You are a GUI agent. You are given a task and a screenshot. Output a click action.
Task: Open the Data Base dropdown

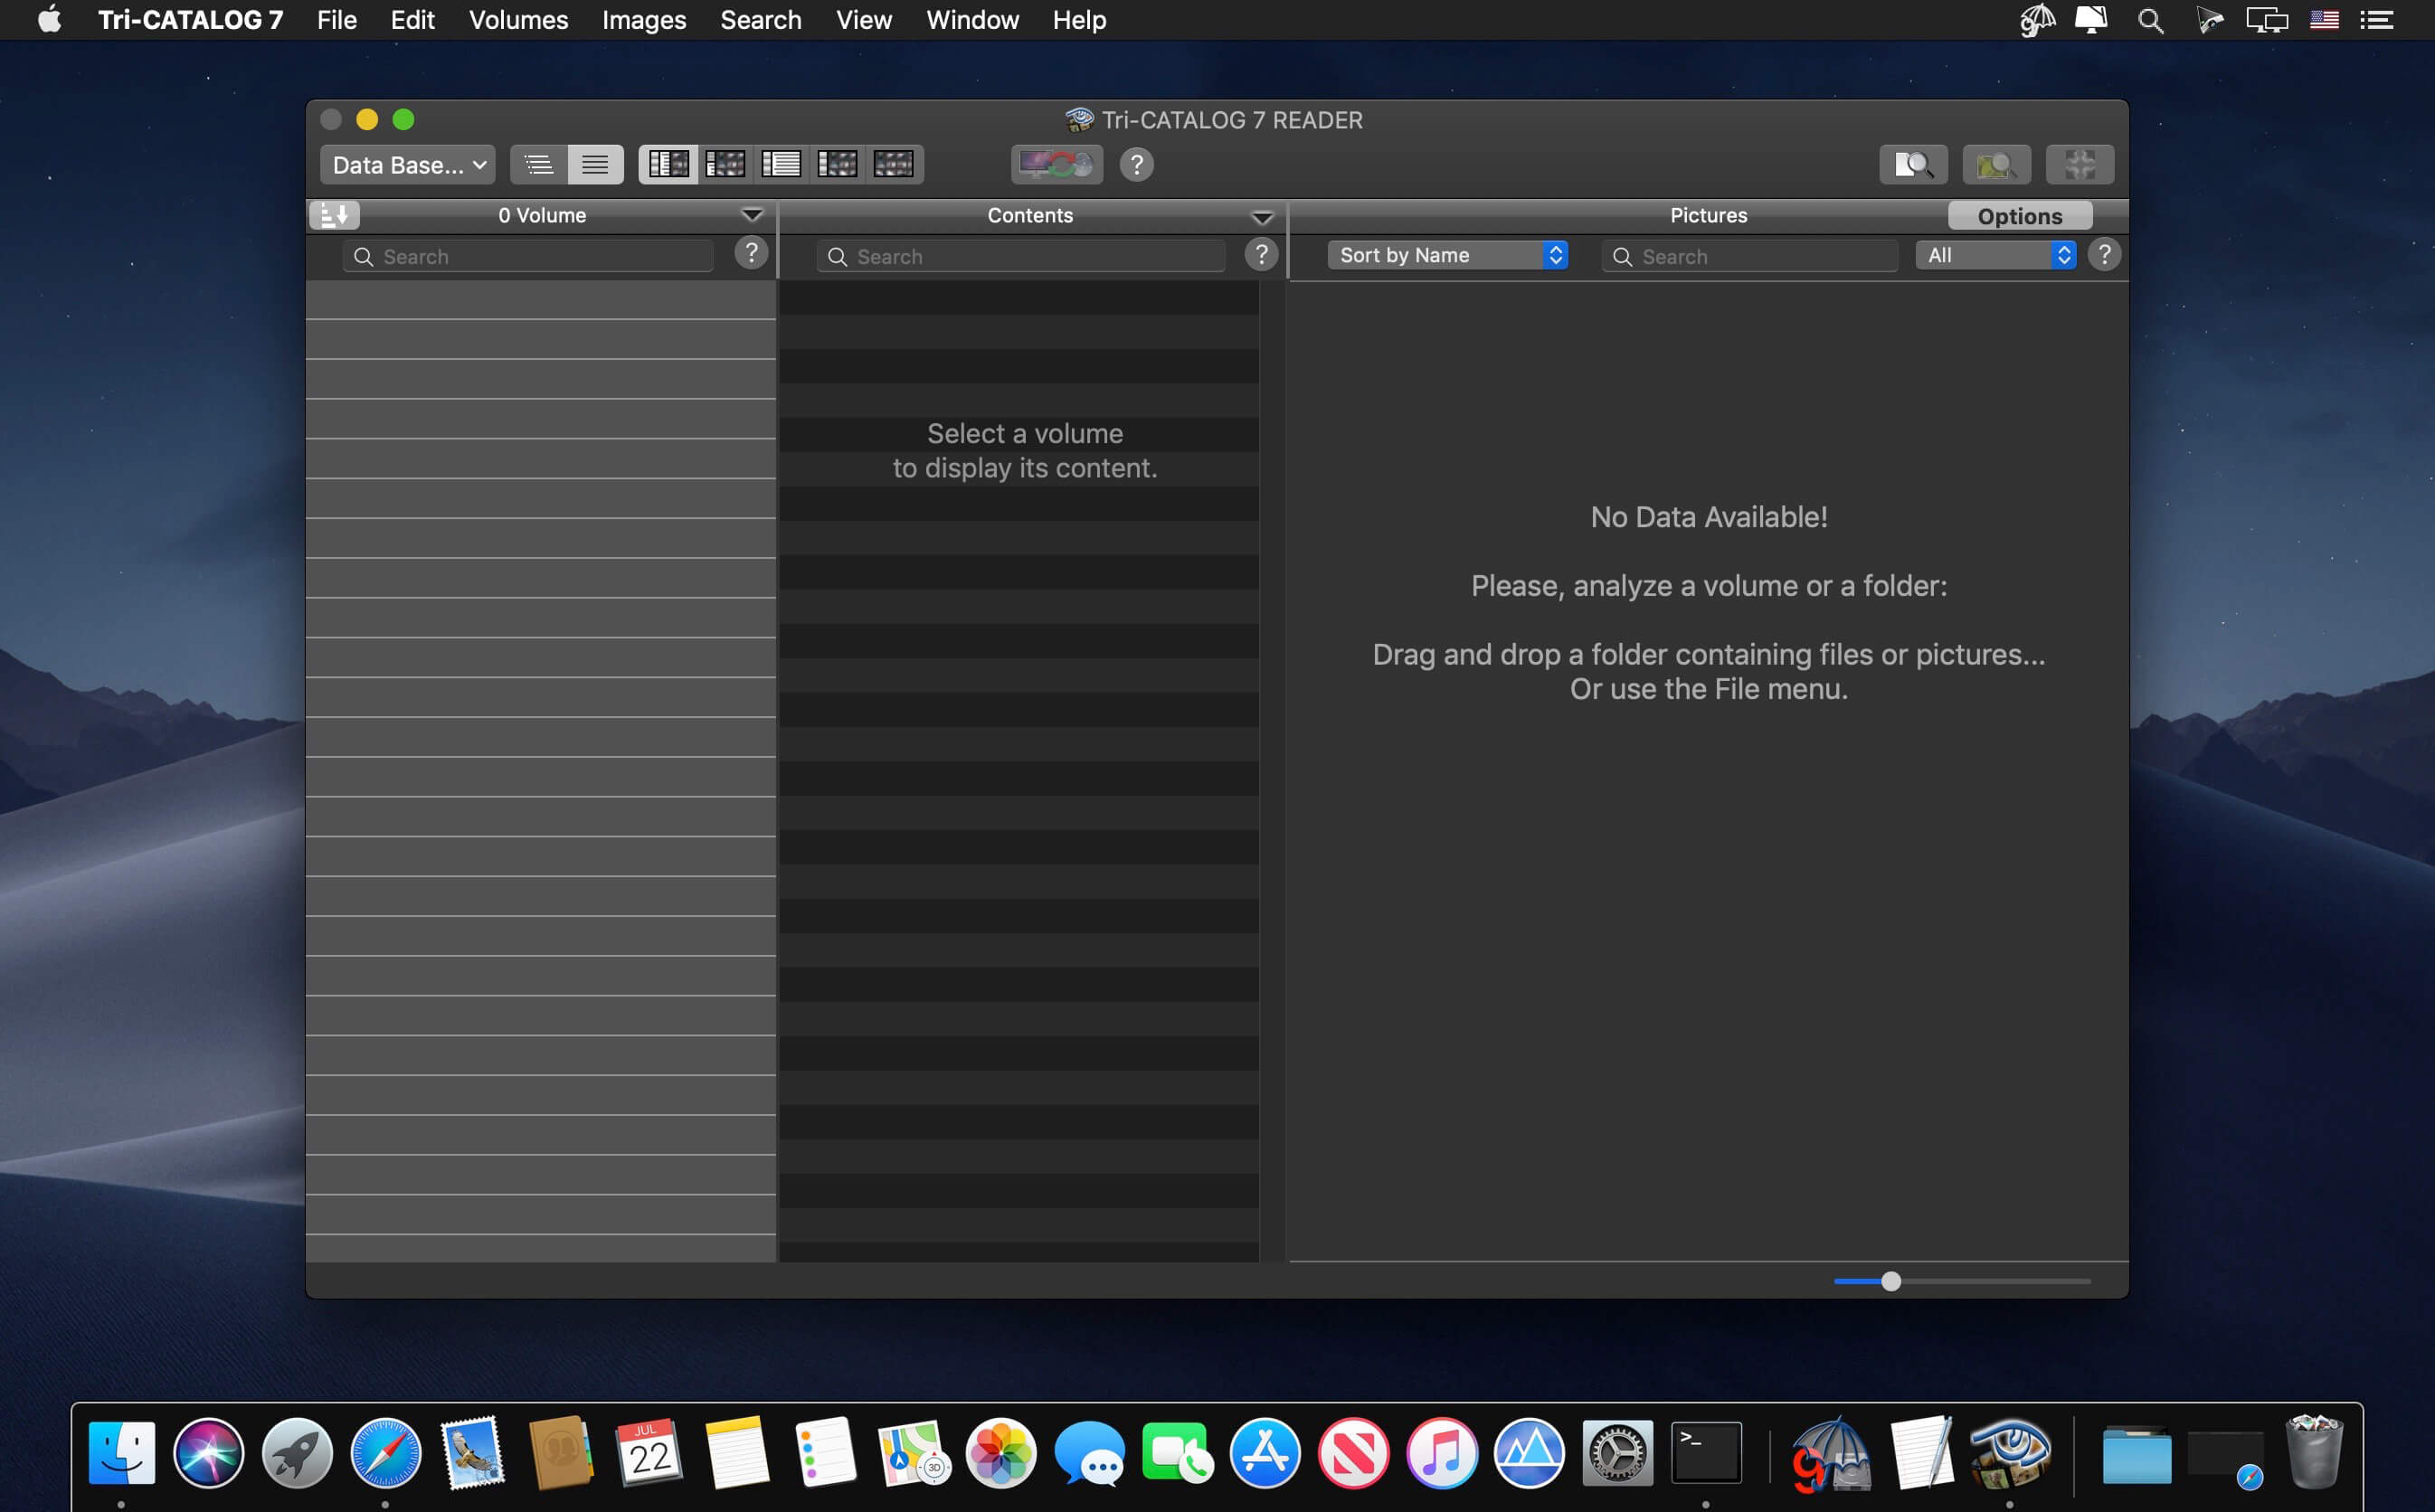408,165
